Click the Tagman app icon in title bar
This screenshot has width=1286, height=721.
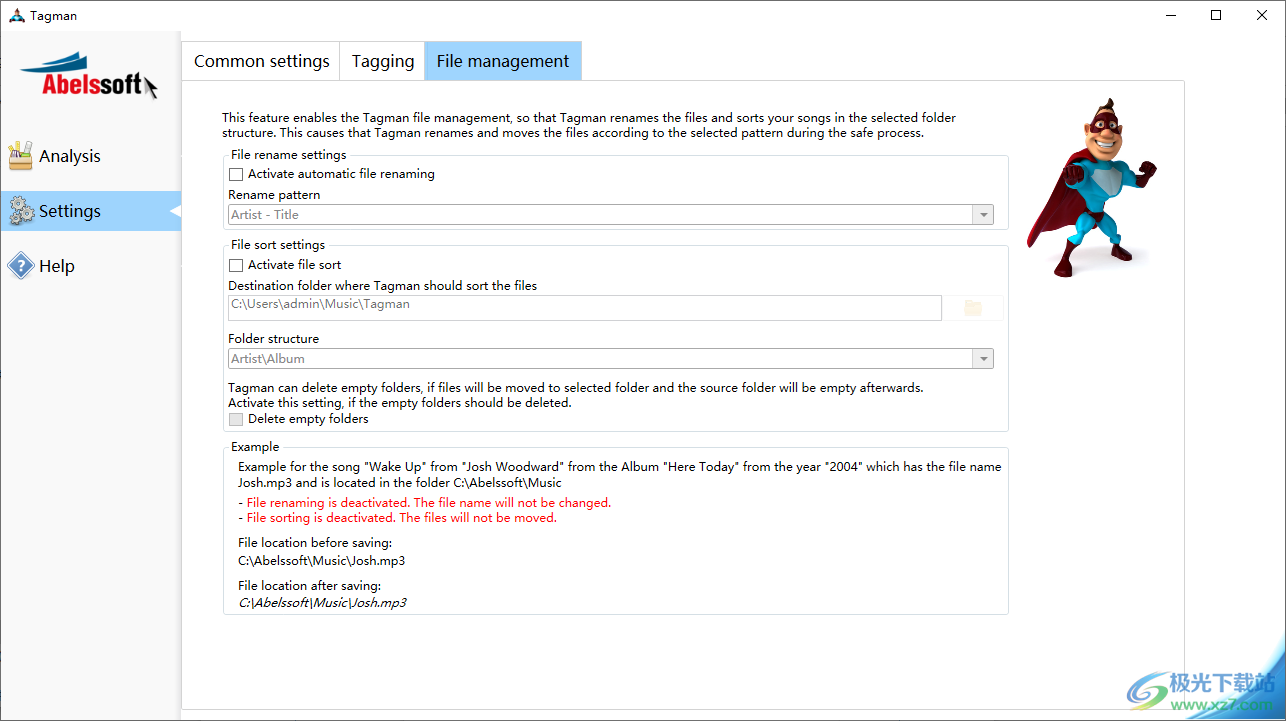(x=16, y=16)
